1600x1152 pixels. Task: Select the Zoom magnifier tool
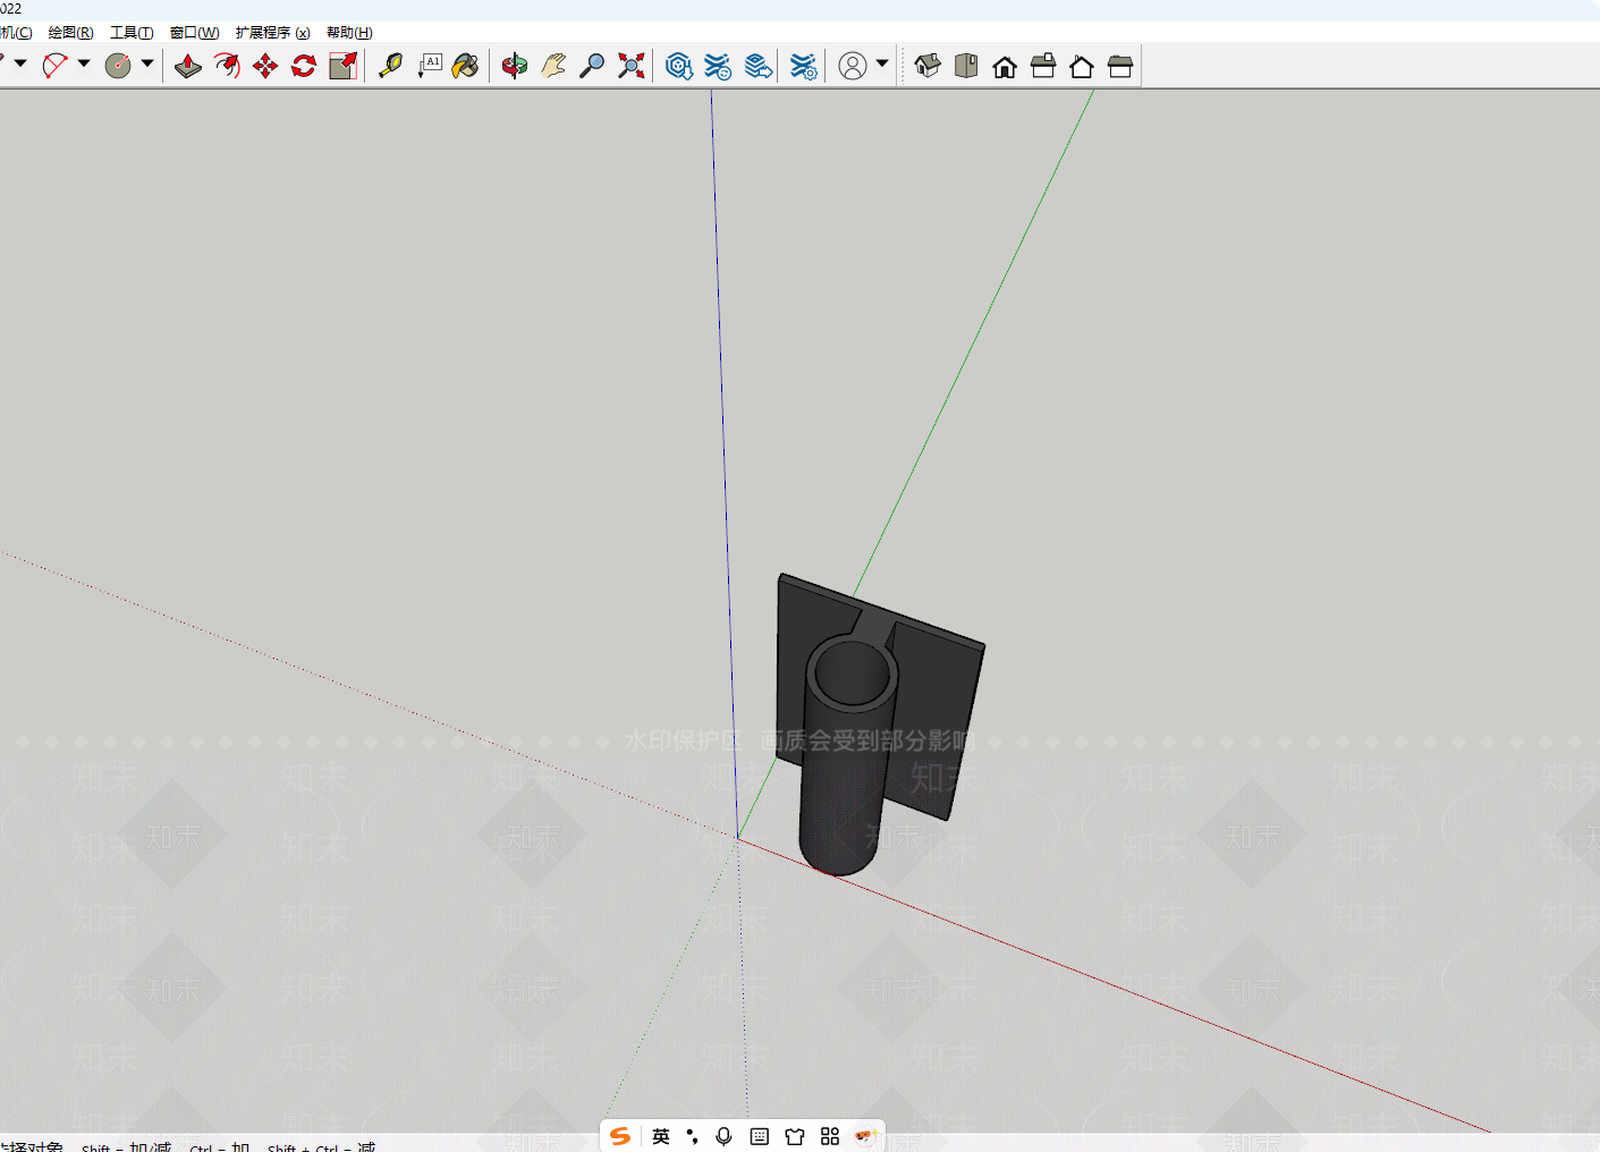pyautogui.click(x=592, y=66)
